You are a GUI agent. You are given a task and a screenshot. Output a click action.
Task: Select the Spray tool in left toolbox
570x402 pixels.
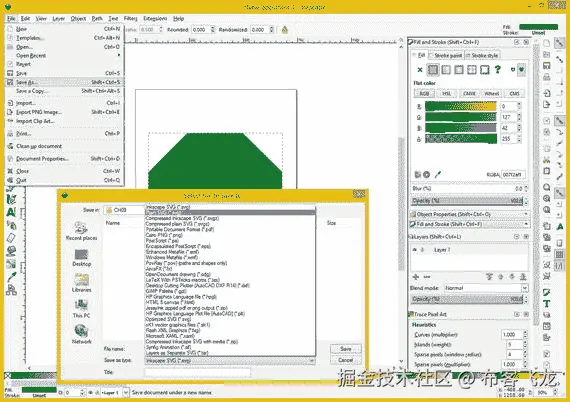(11, 225)
